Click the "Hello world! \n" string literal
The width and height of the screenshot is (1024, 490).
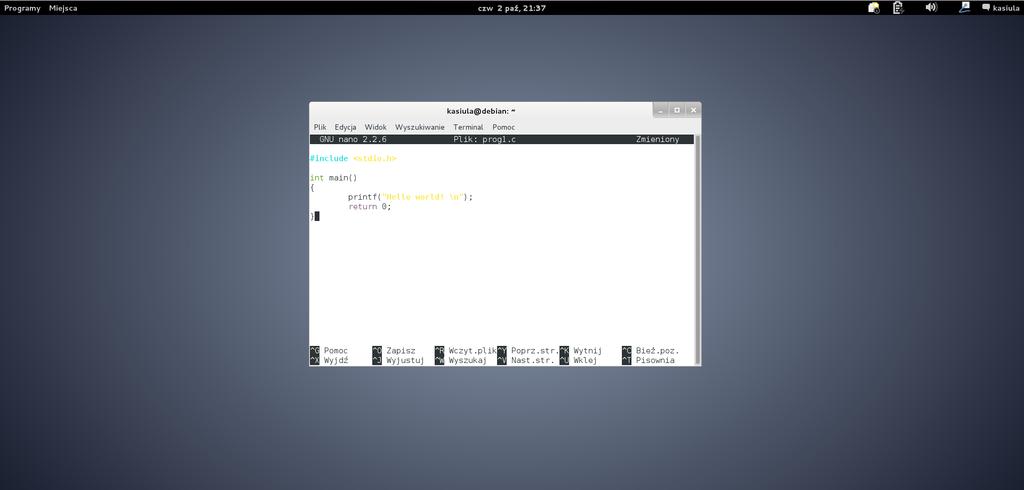pyautogui.click(x=423, y=197)
